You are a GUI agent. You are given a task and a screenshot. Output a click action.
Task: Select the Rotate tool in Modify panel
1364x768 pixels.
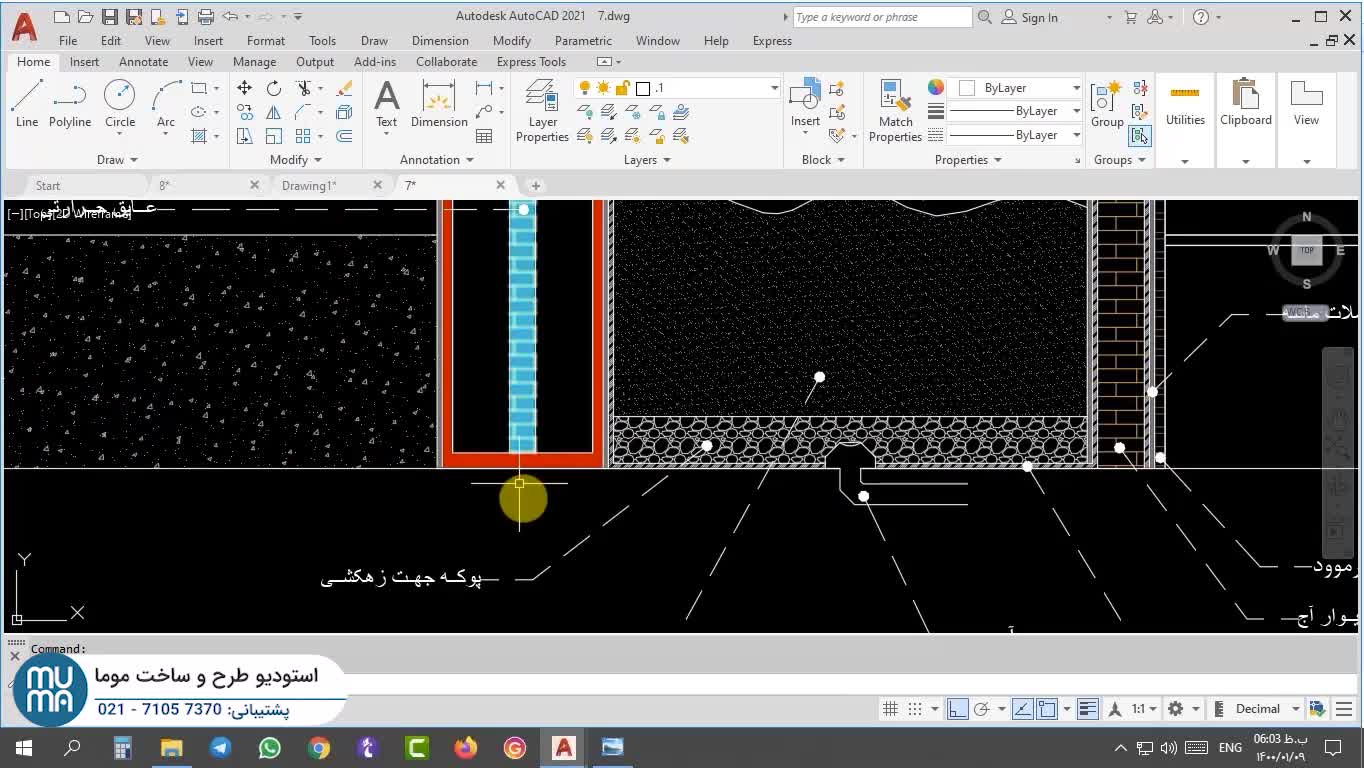(274, 88)
